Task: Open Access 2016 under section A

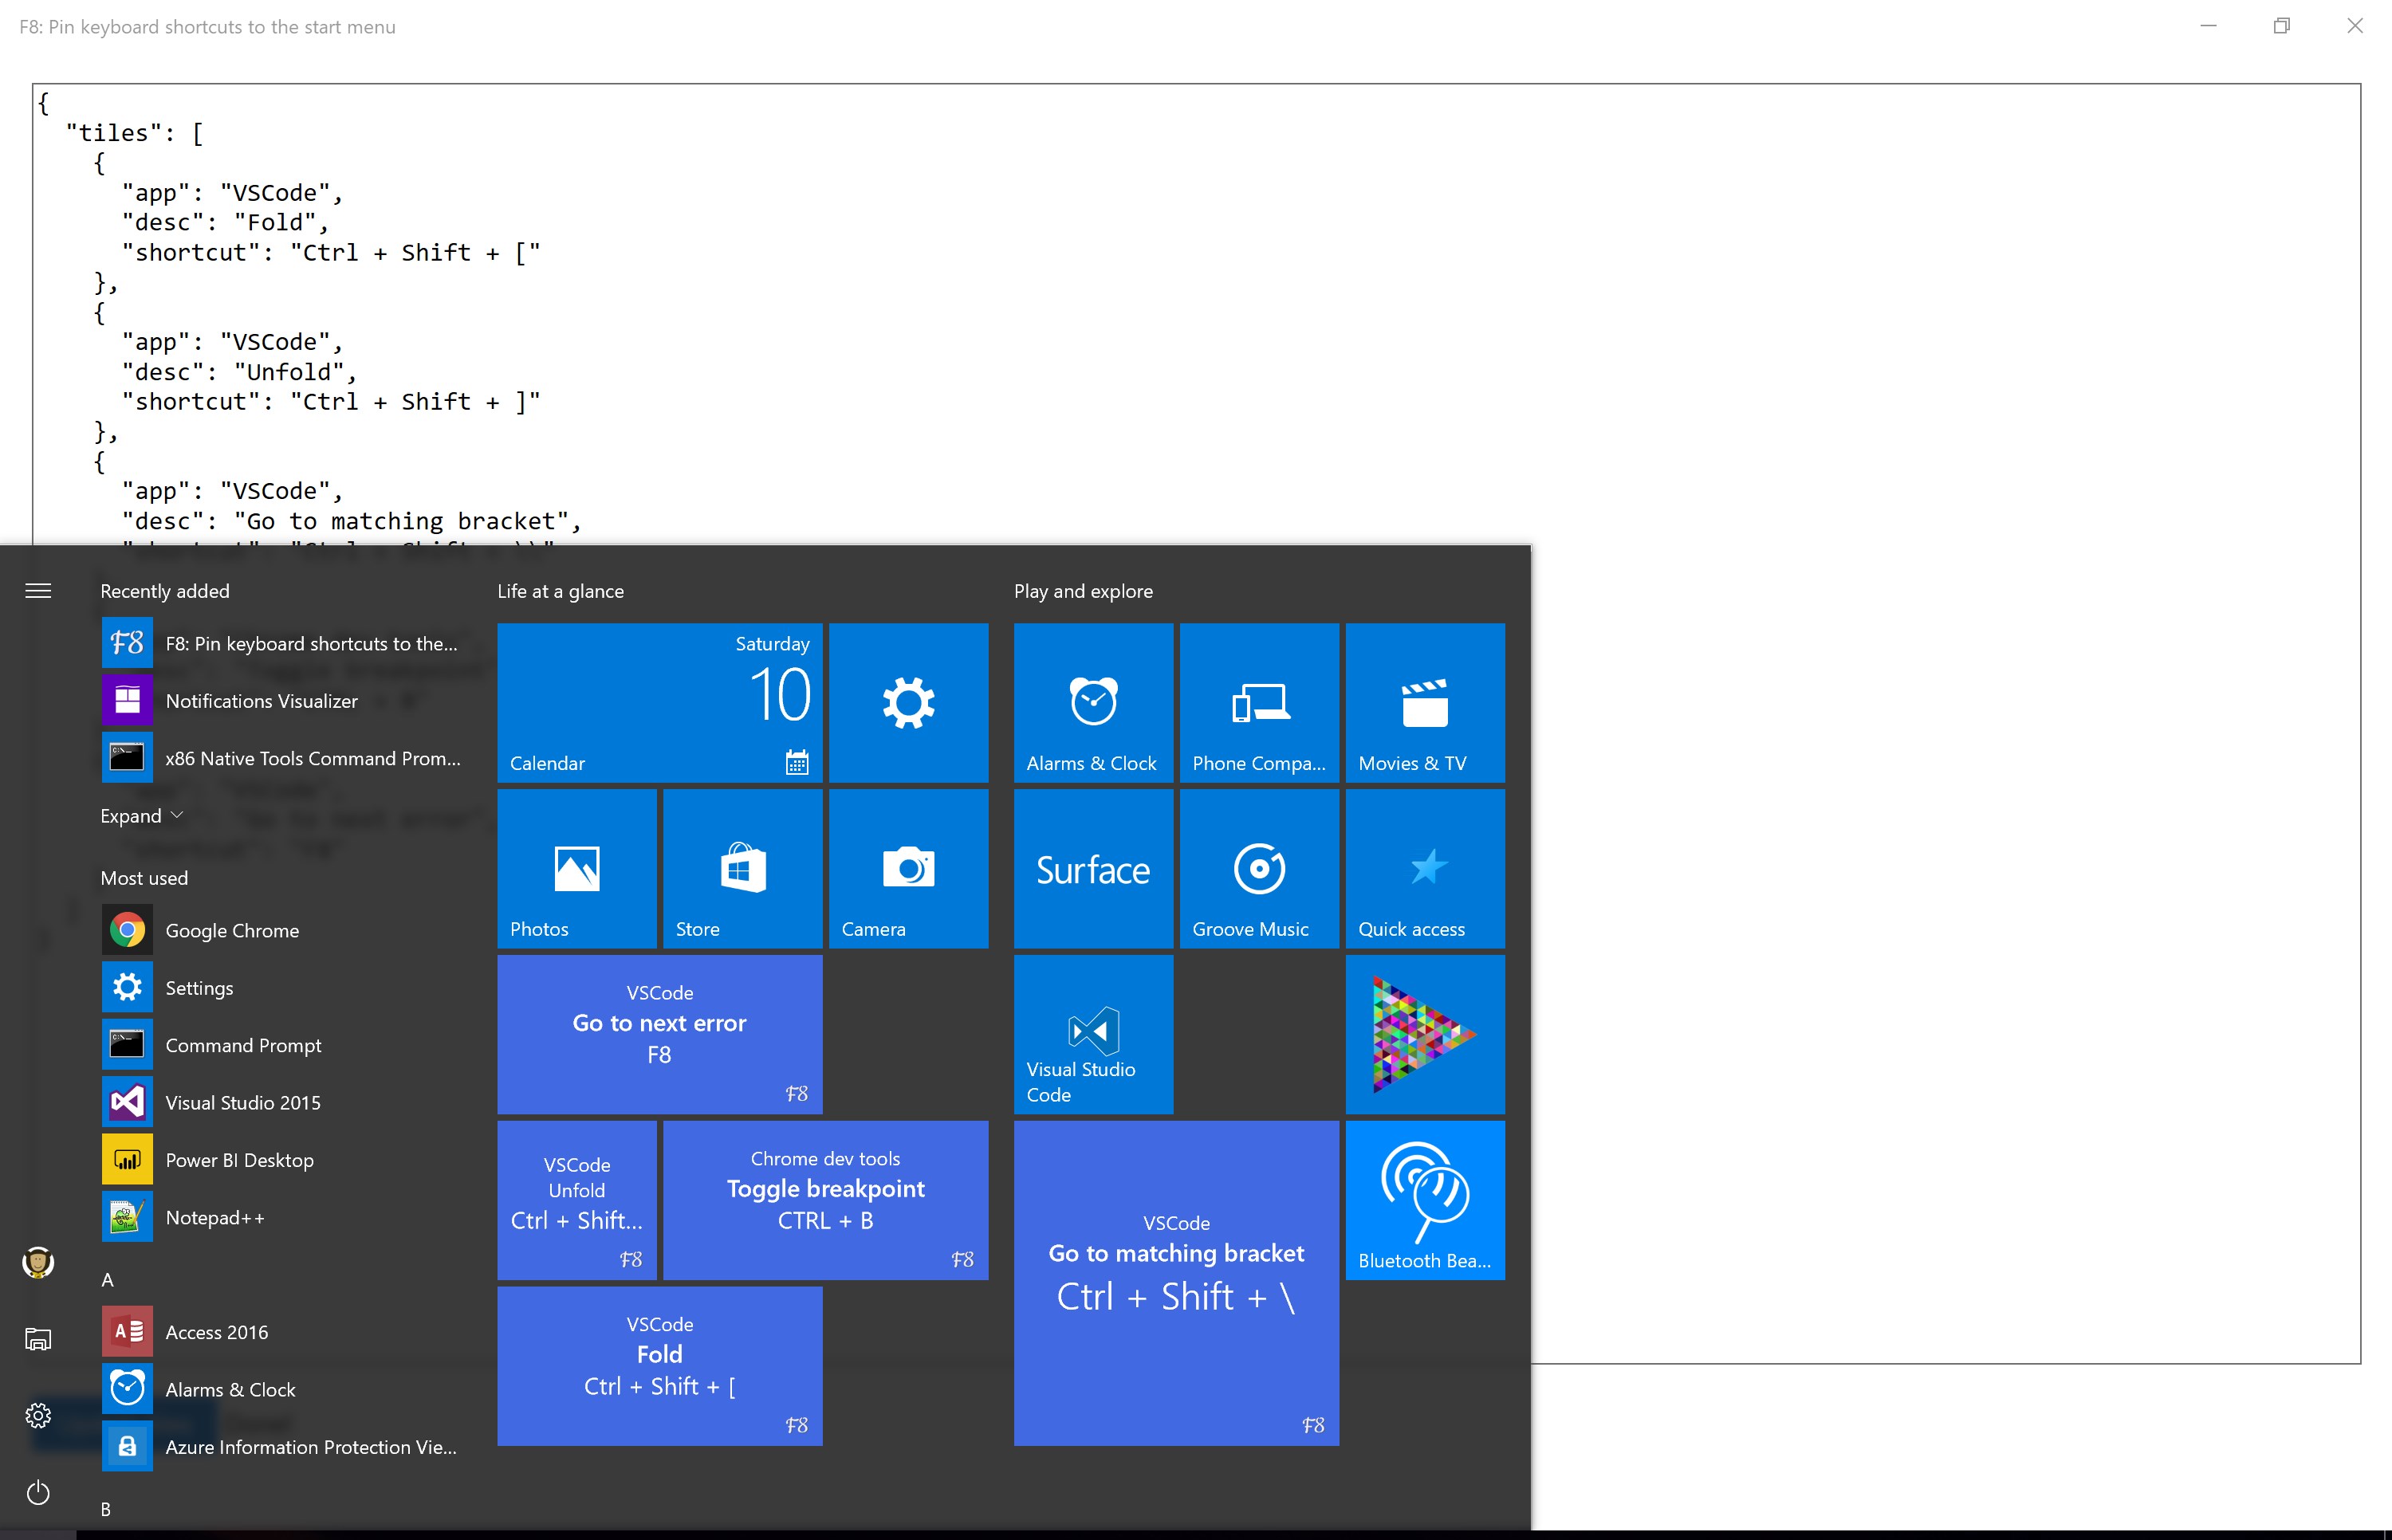Action: [x=216, y=1331]
